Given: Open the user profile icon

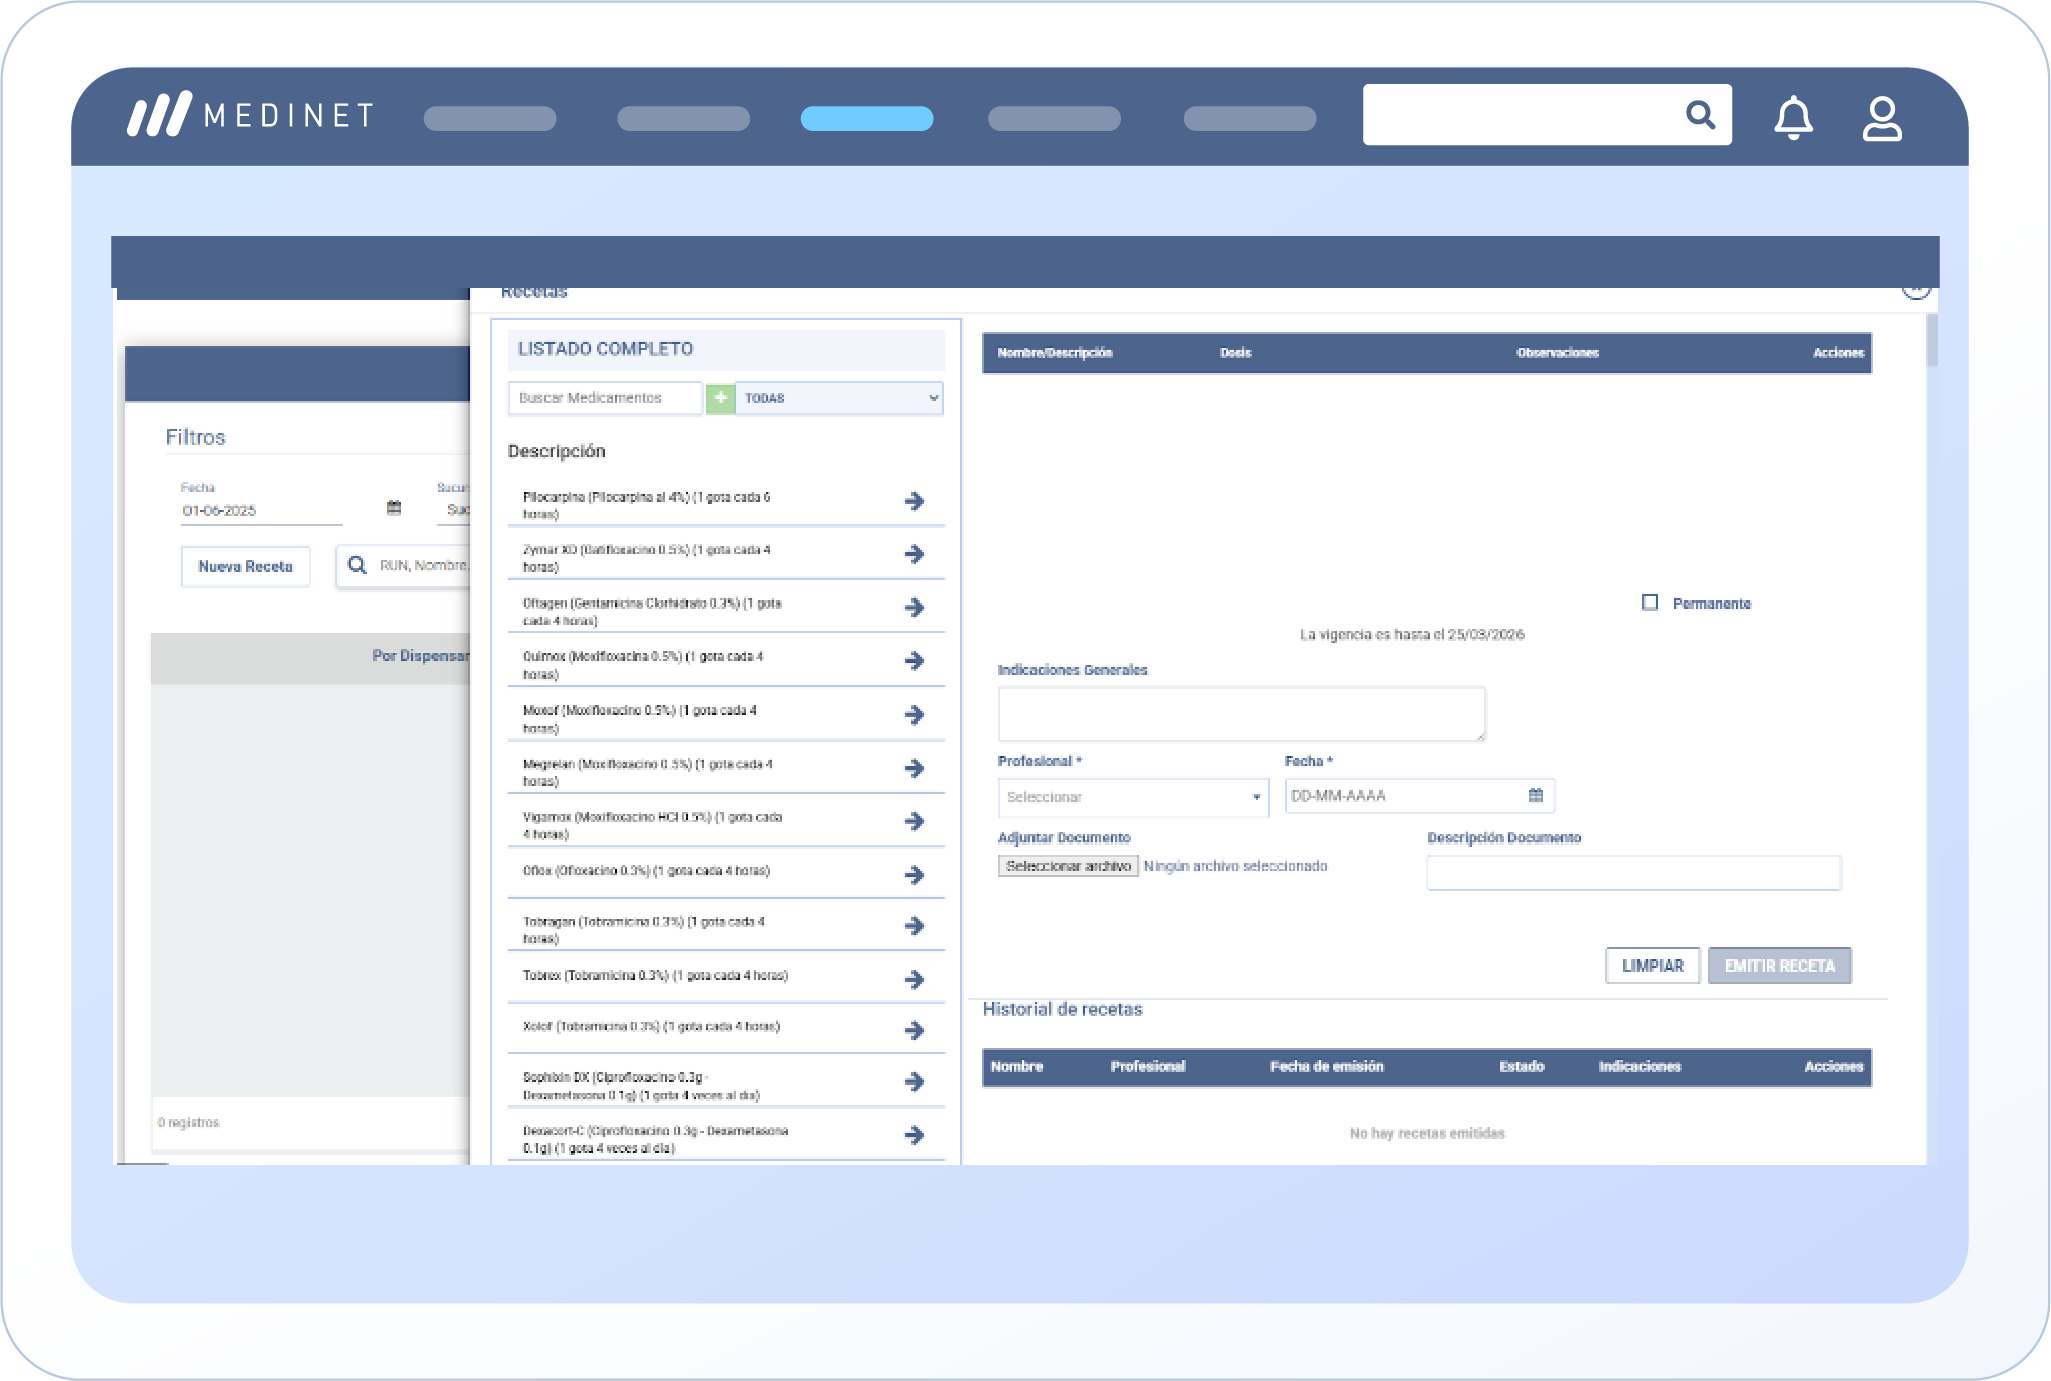Looking at the screenshot, I should pos(1881,118).
